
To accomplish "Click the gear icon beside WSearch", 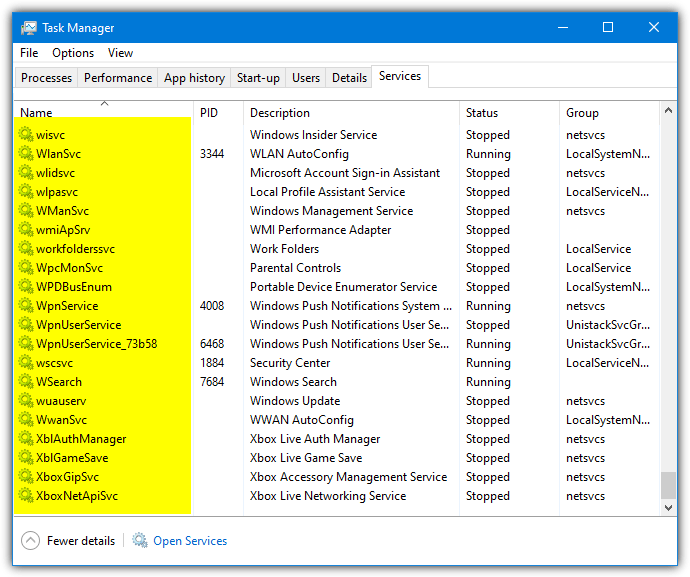I will click(x=26, y=381).
